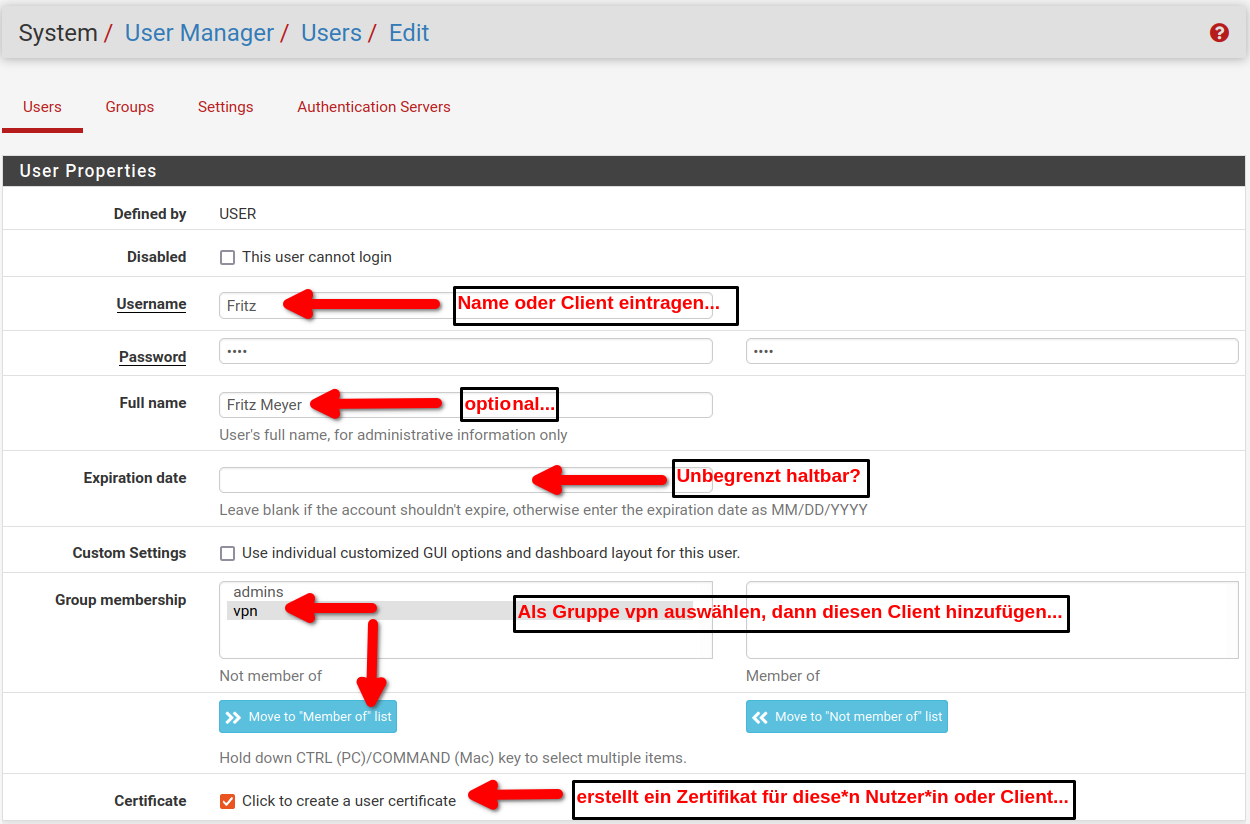Viewport: 1250px width, 824px height.
Task: Check the 'This user cannot login' box
Action: 227,257
